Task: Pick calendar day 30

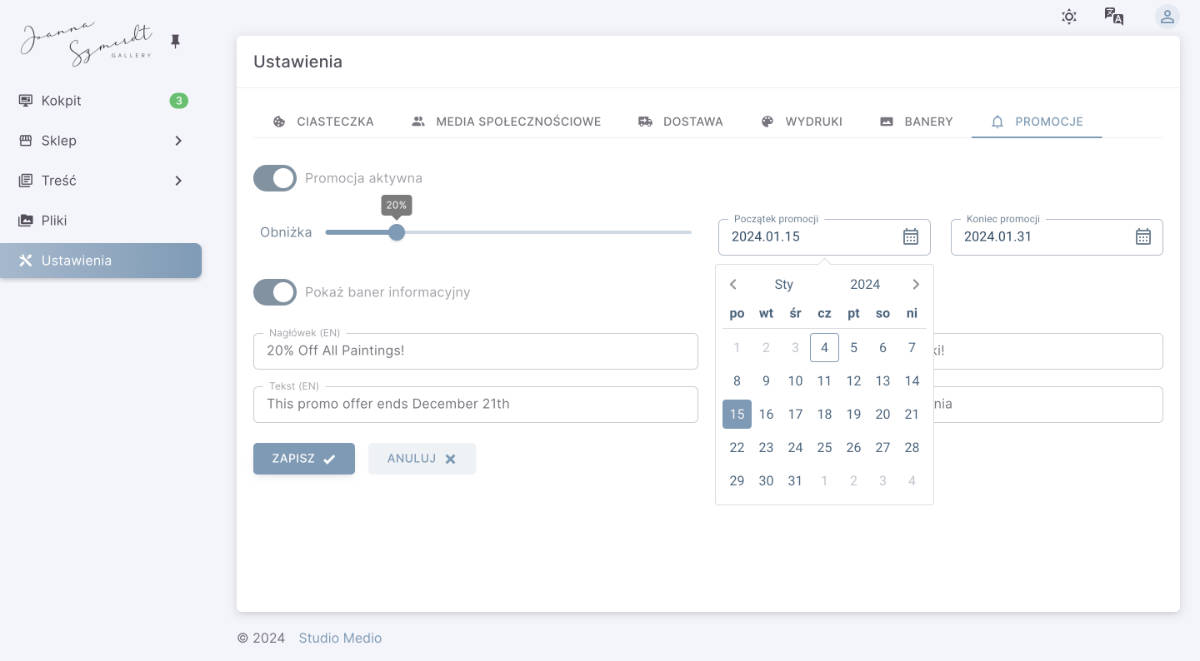Action: (766, 480)
